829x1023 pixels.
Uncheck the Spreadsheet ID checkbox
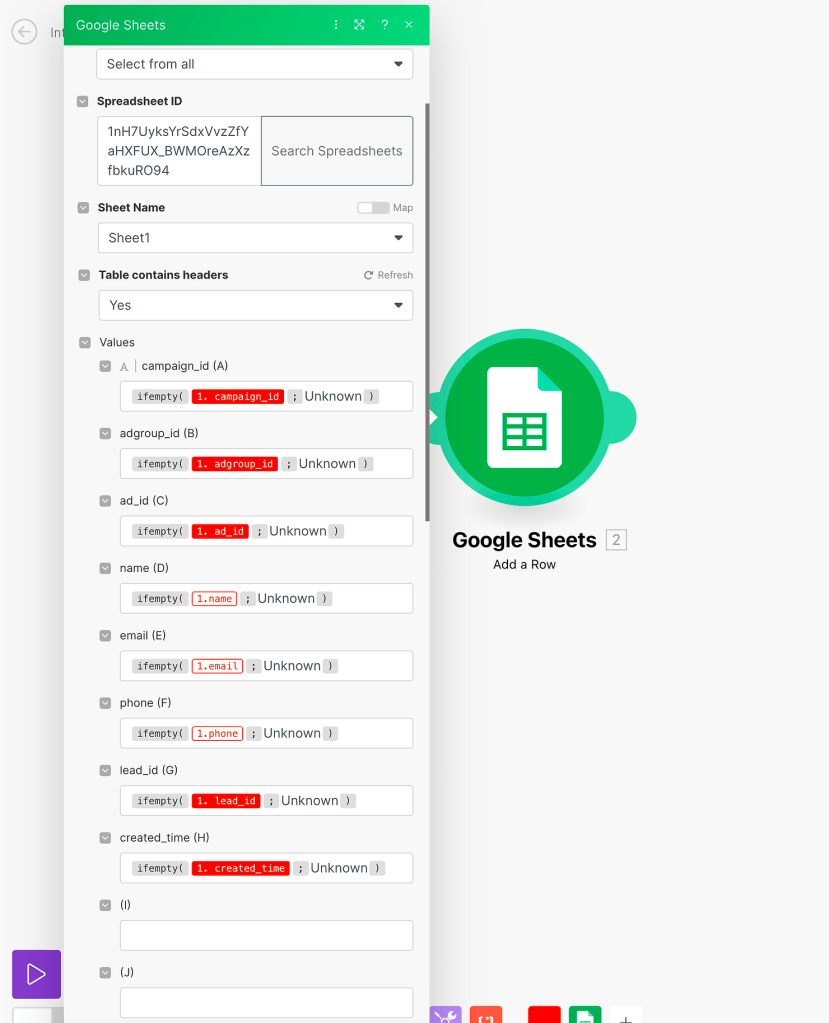coord(83,101)
